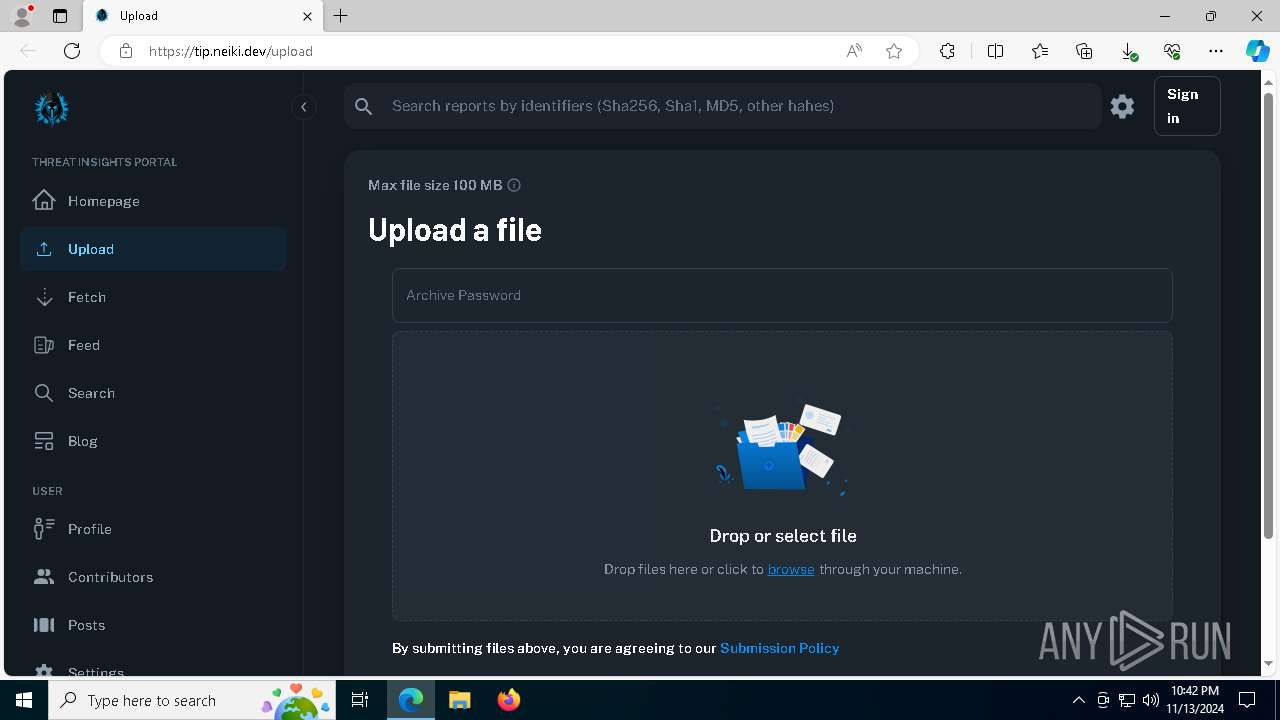Open File Explorer from the taskbar
Screen dimensions: 1280x720
[459, 700]
